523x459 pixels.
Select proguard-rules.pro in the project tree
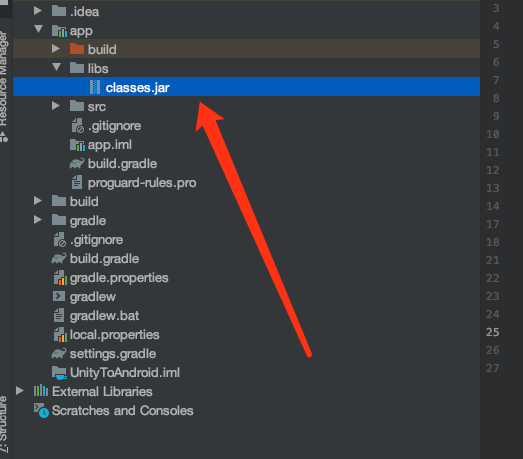(x=142, y=183)
